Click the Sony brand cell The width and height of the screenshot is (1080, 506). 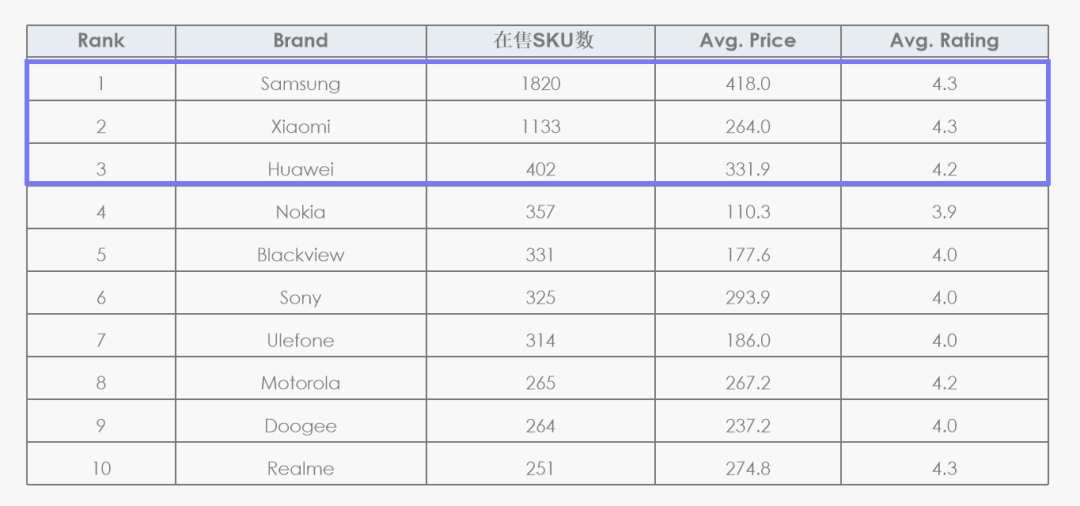[x=301, y=297]
